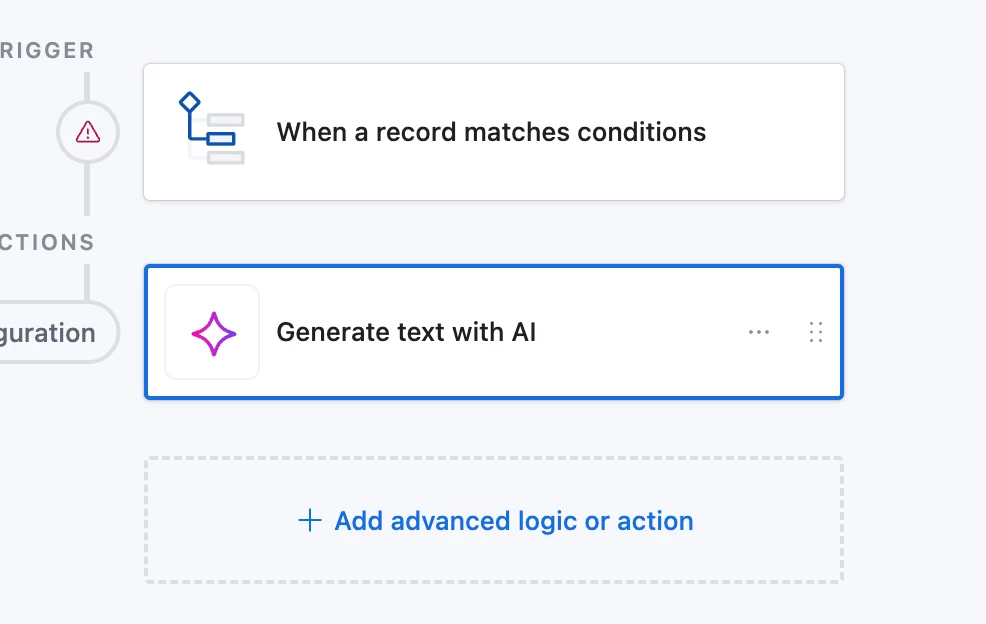This screenshot has height=624, width=986.
Task: Click the white tile behind the sparkle icon
Action: (212, 332)
